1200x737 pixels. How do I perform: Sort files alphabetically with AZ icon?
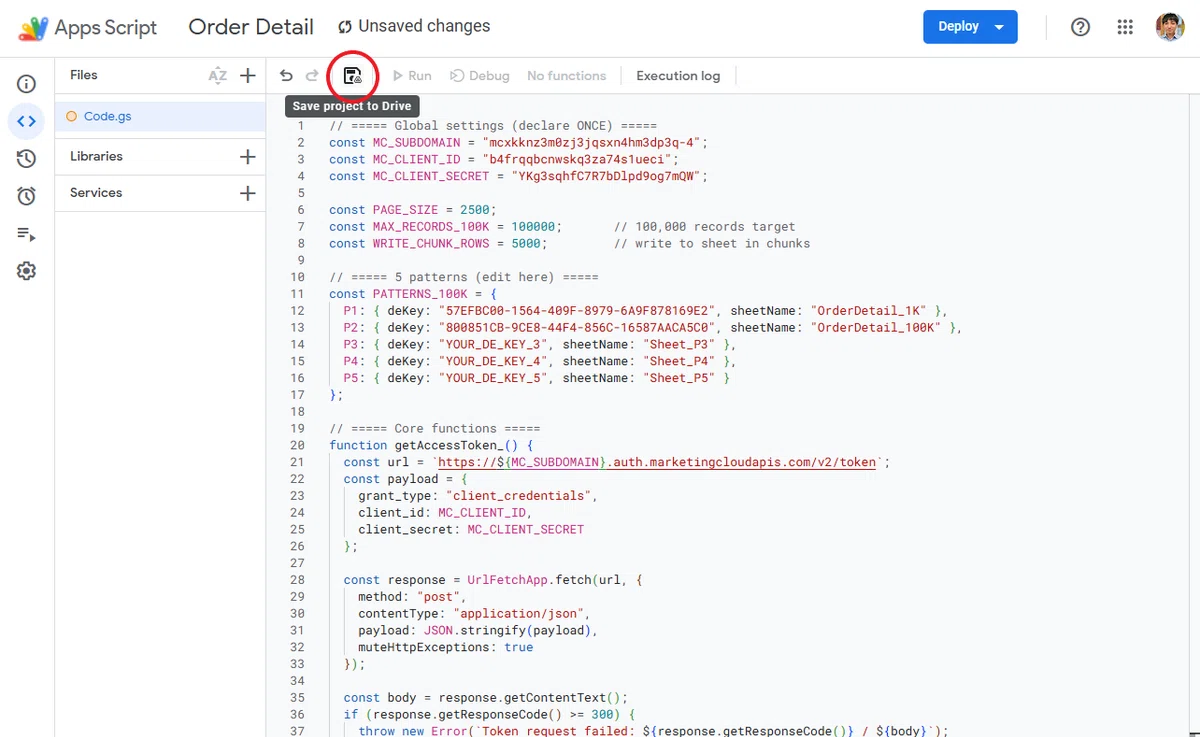[x=217, y=76]
